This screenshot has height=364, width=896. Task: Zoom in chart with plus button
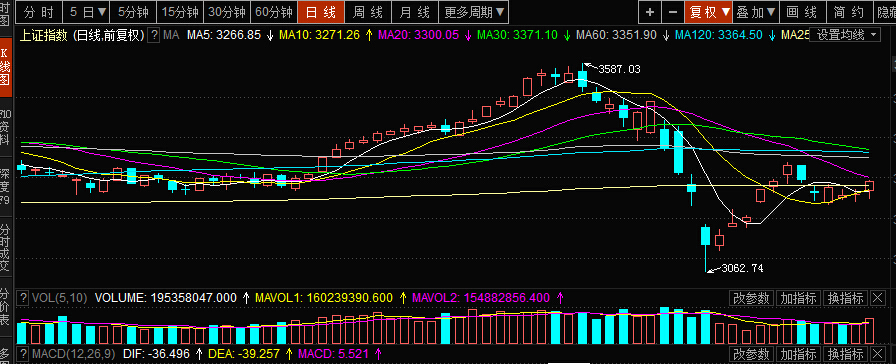[650, 11]
